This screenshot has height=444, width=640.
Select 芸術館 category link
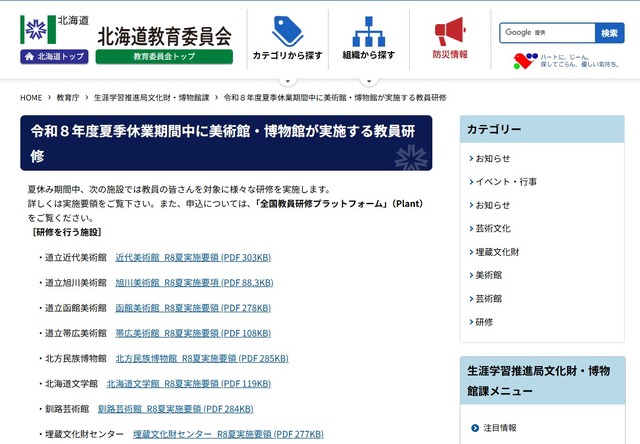(x=489, y=299)
